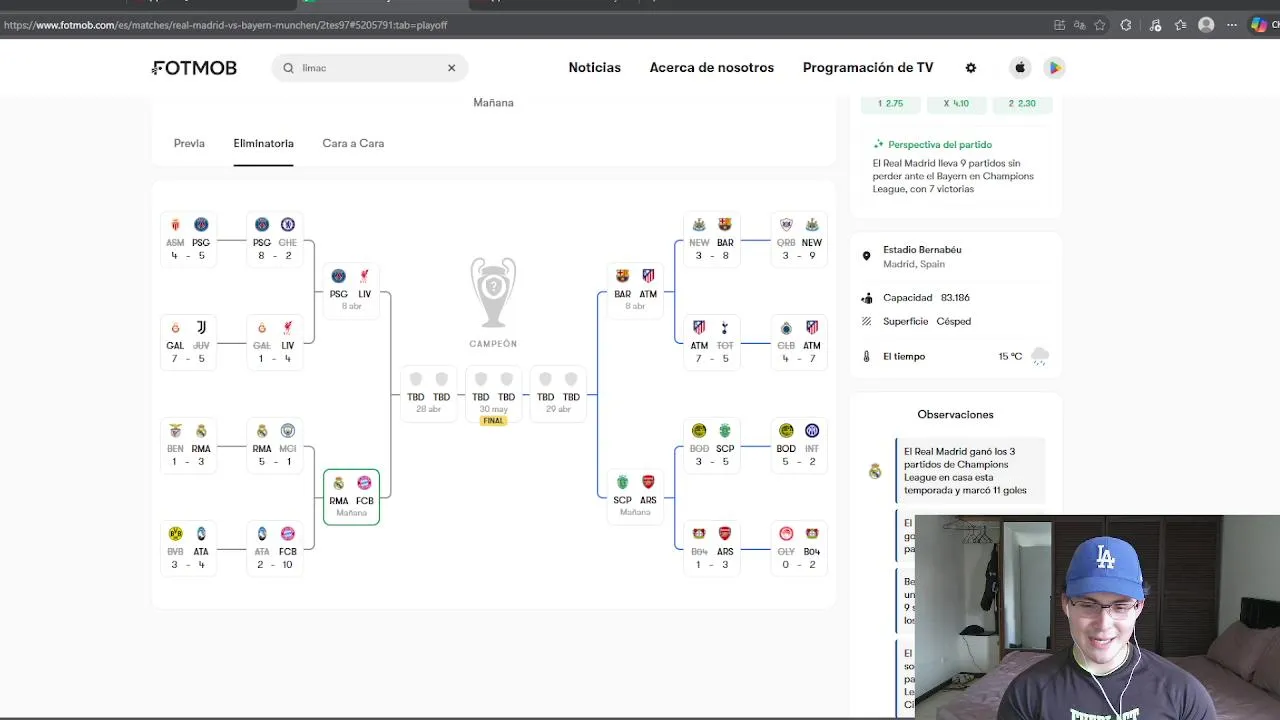Open BAR vs ATM quarterfinal match
1280x720 pixels.
(x=635, y=290)
